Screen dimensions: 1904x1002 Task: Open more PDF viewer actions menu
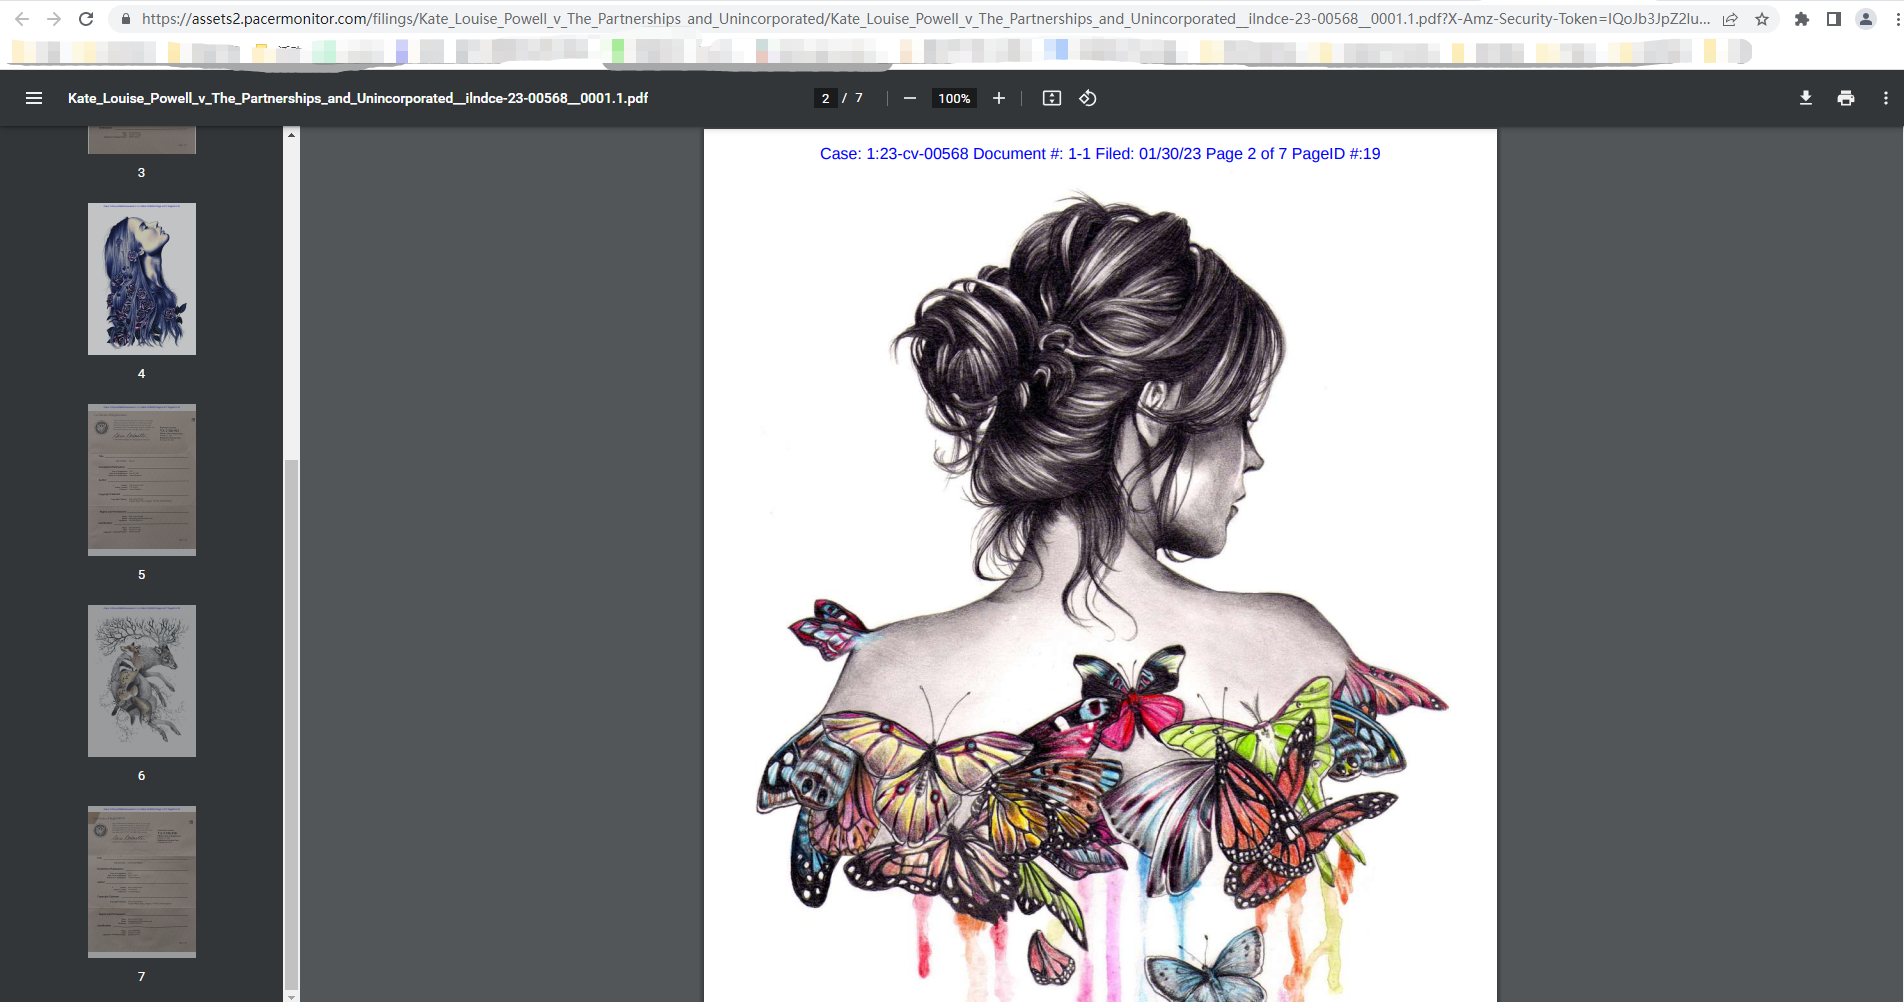(1886, 98)
